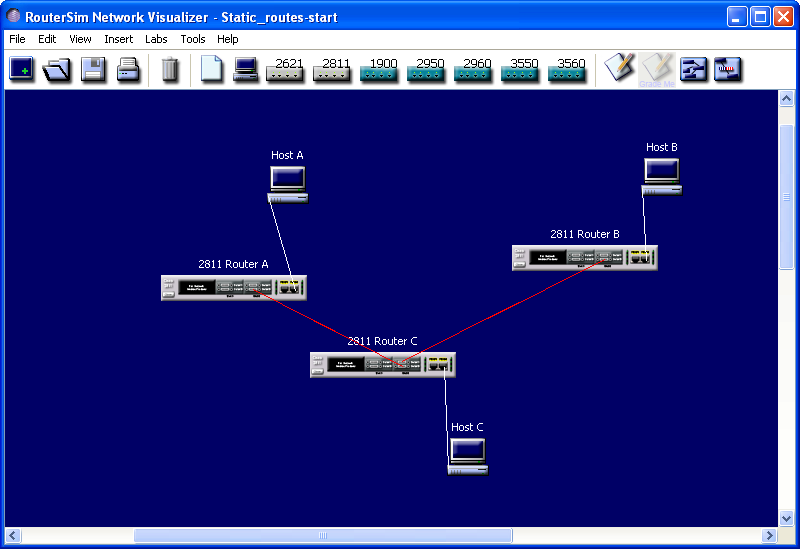
Task: Open the Help menu
Action: point(228,39)
